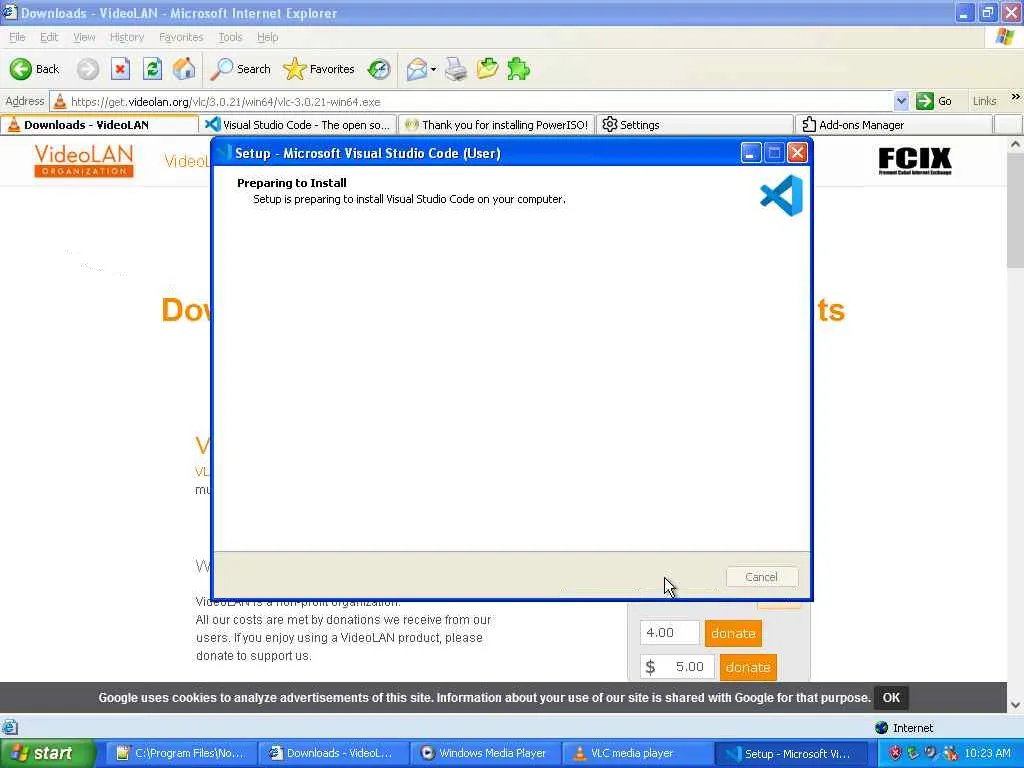Open the History menu
Image resolution: width=1024 pixels, height=768 pixels.
pyautogui.click(x=127, y=37)
